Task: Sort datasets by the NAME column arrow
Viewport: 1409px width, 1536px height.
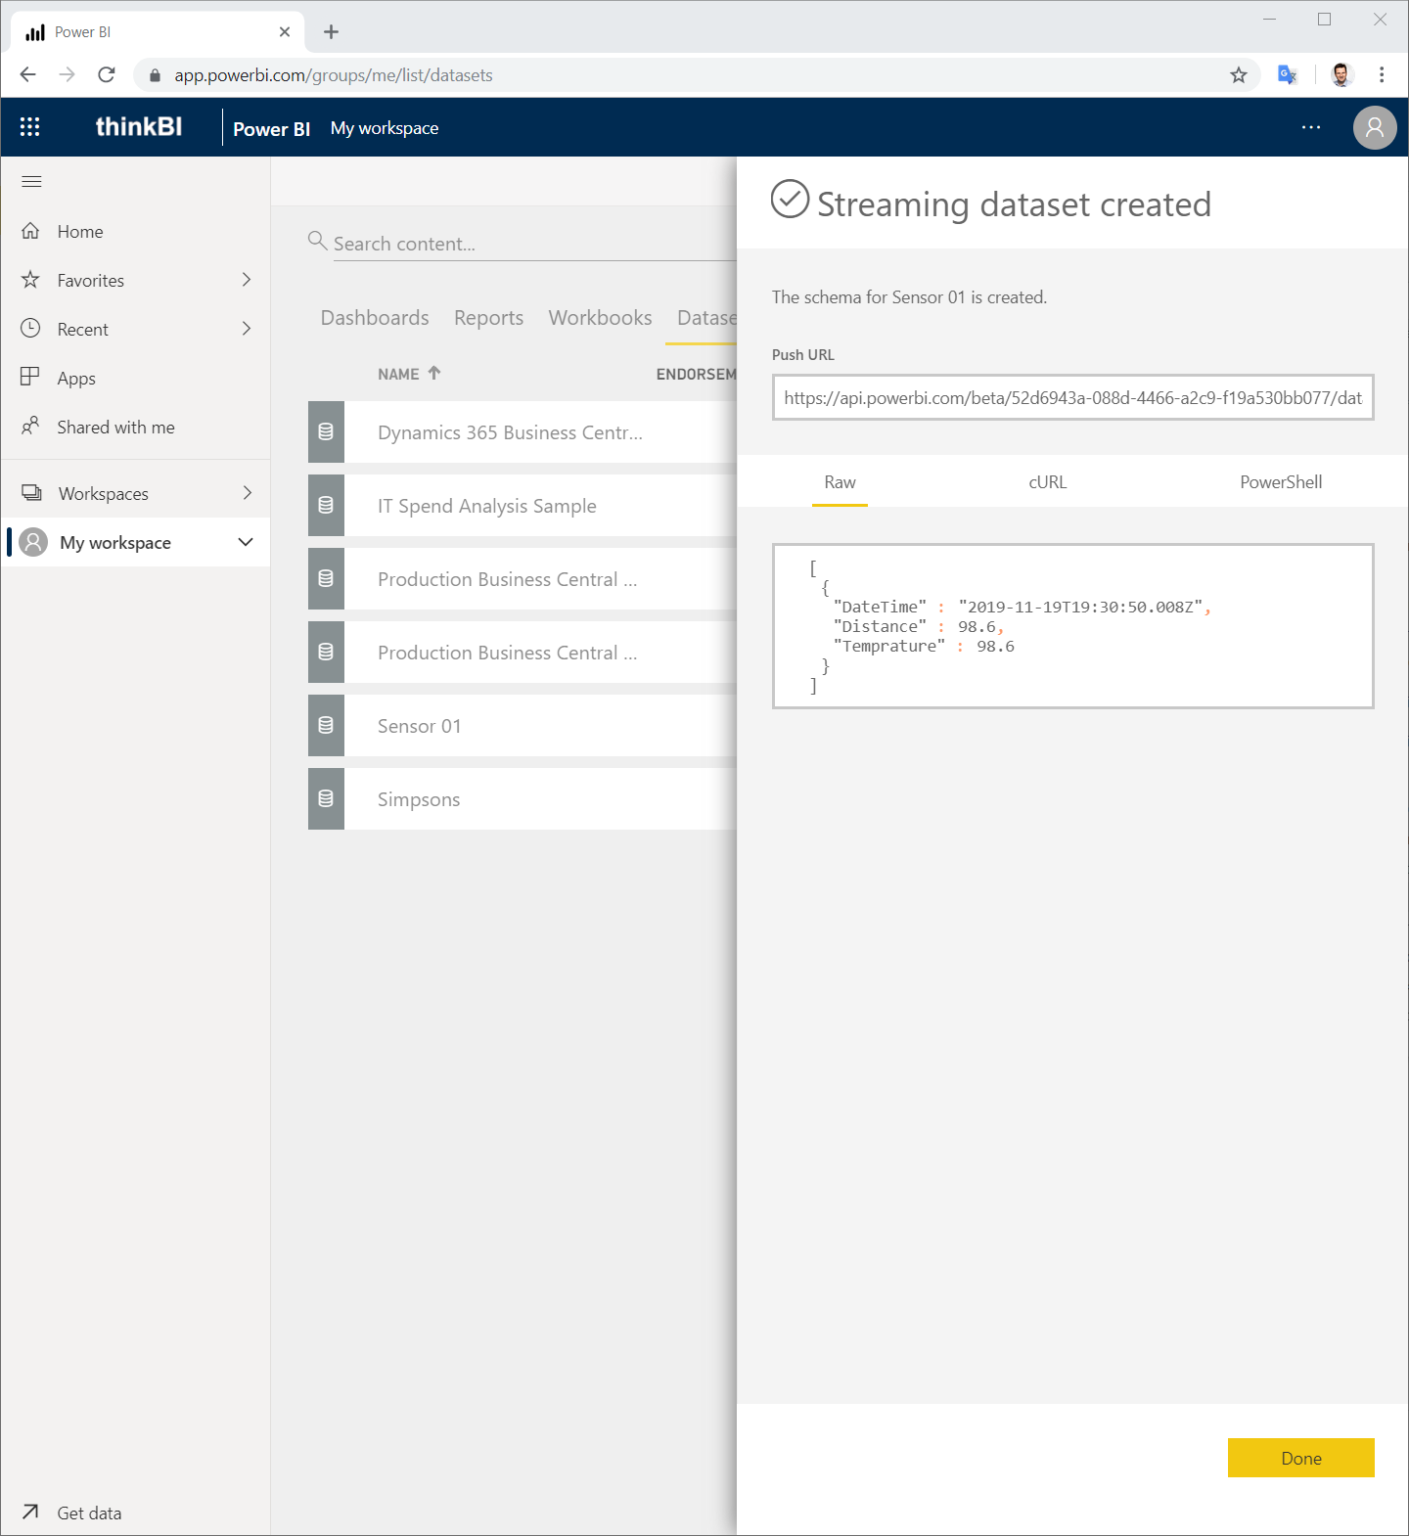Action: tap(435, 372)
